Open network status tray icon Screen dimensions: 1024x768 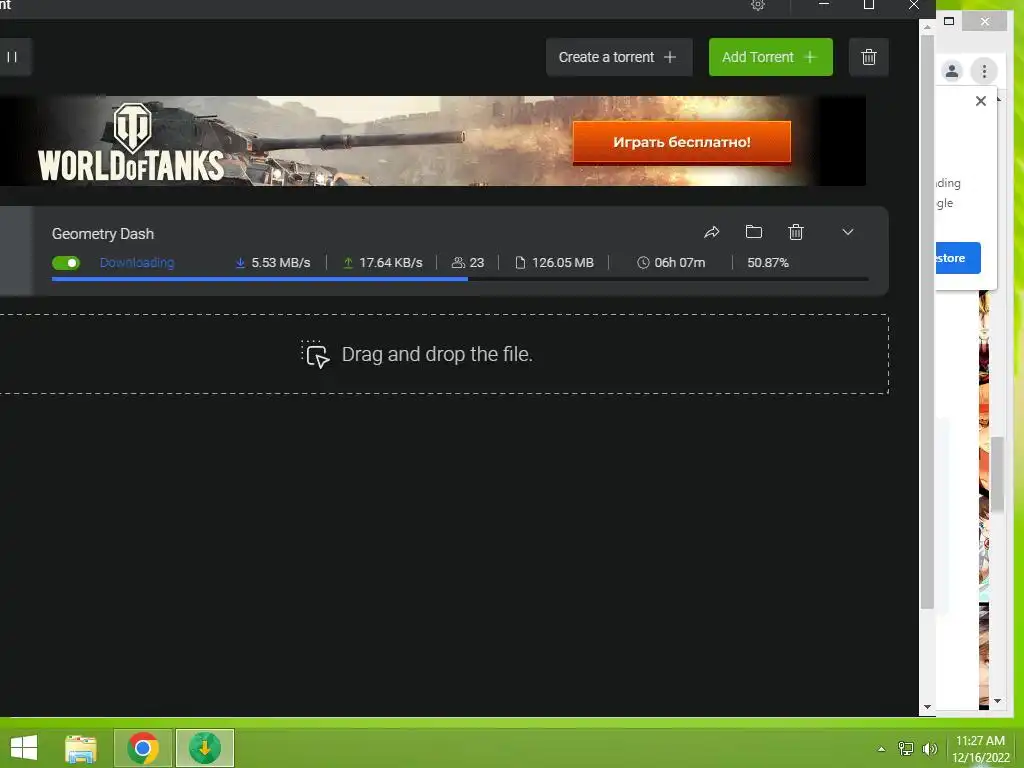pyautogui.click(x=905, y=749)
